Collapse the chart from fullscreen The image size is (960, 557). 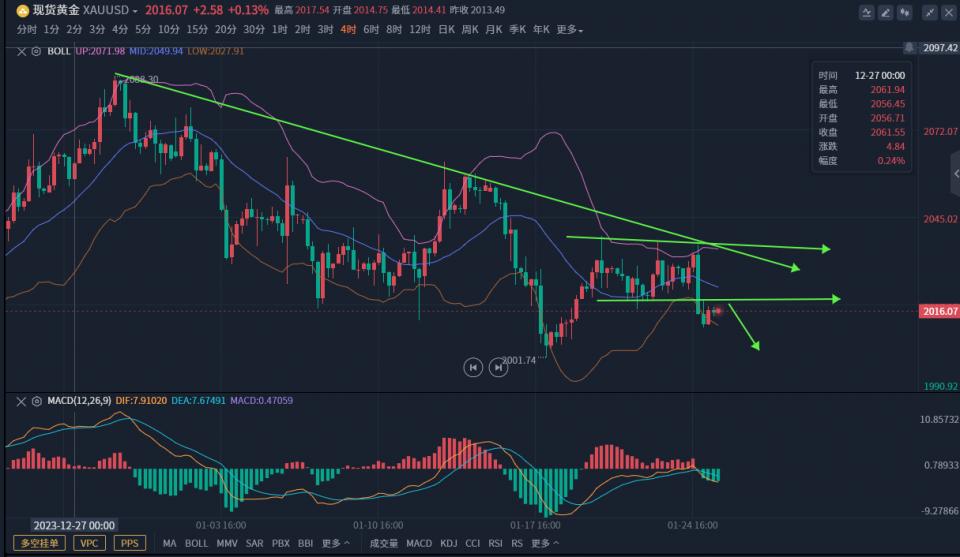930,13
